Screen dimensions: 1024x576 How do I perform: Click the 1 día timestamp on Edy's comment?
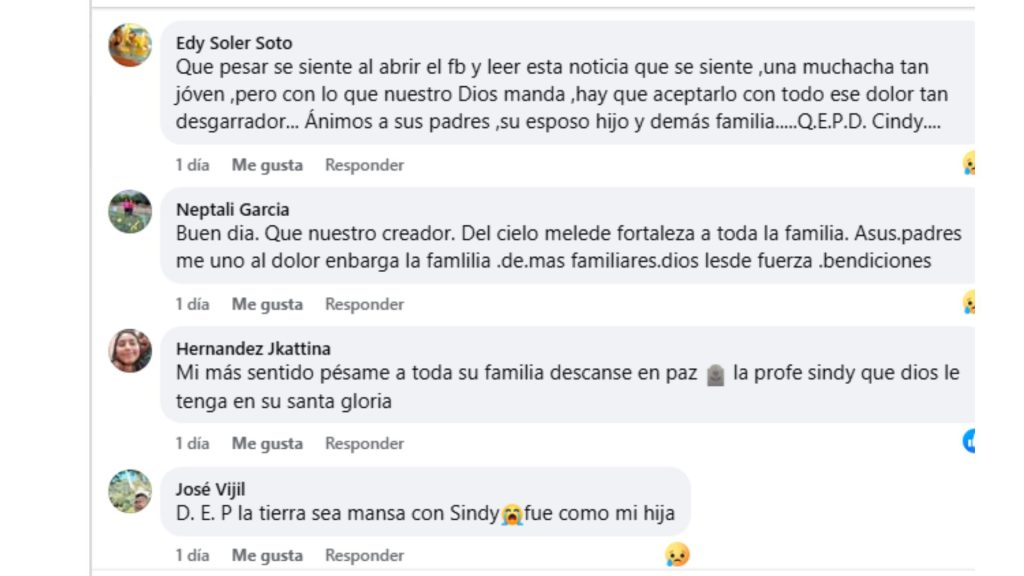[x=192, y=164]
